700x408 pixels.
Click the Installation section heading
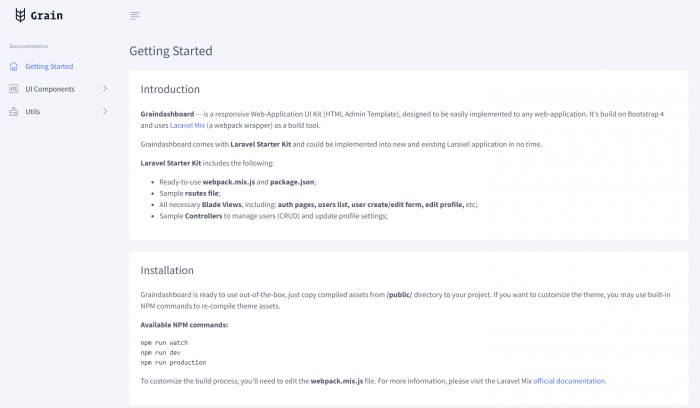(167, 270)
